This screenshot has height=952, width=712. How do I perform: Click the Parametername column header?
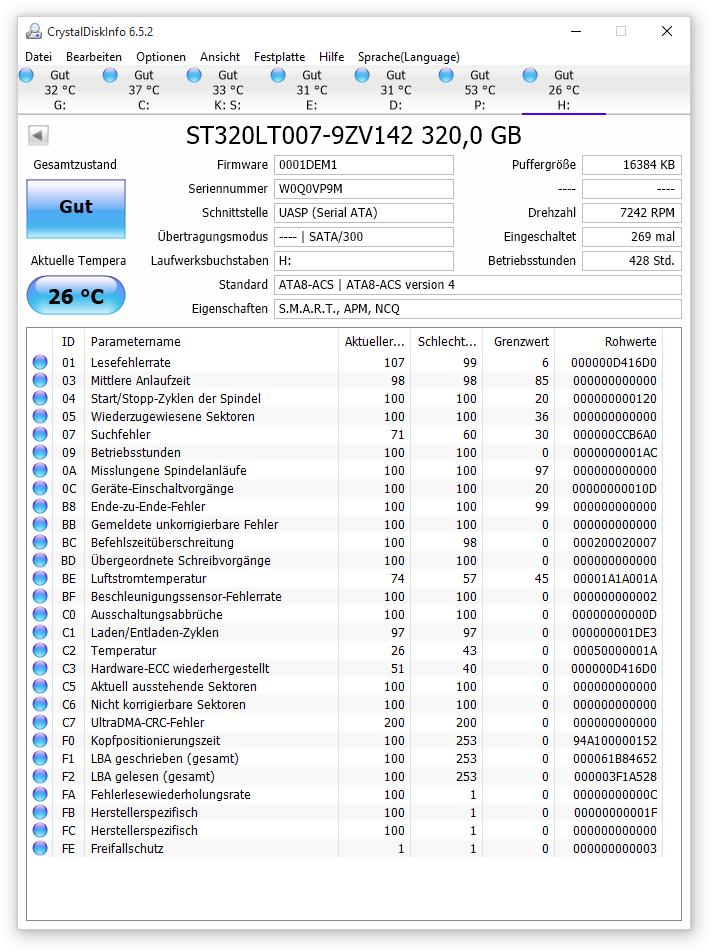coord(211,341)
